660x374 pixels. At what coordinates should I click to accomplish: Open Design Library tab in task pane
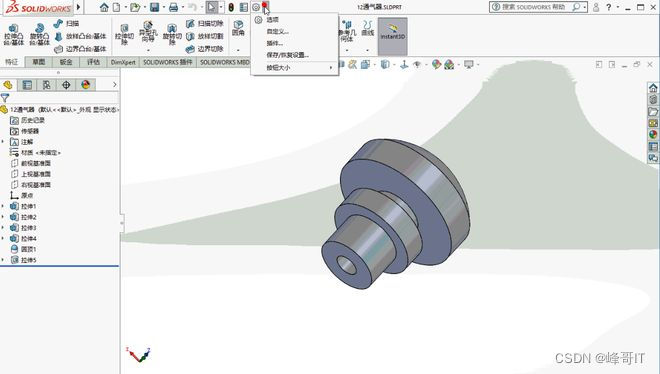coord(653,100)
